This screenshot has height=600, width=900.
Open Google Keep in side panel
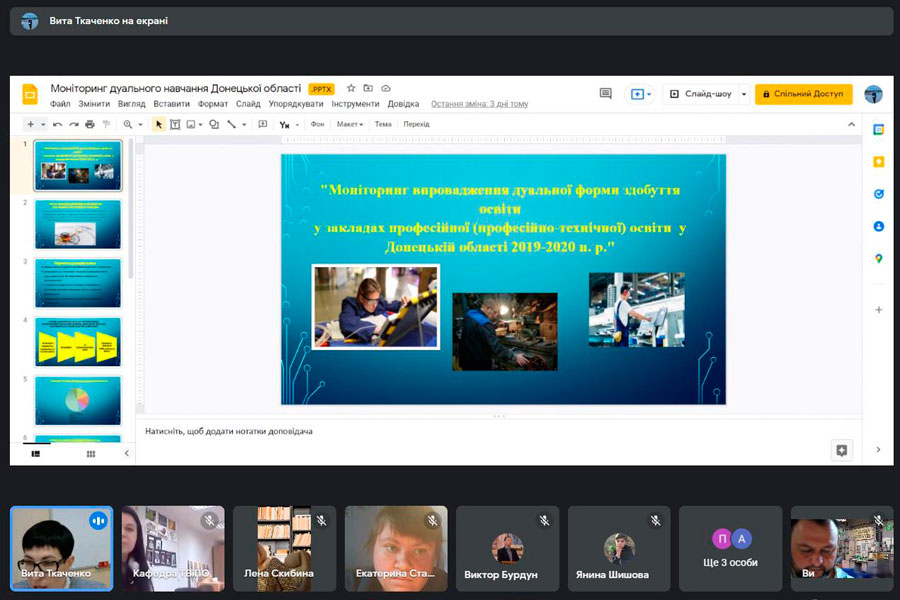click(879, 162)
